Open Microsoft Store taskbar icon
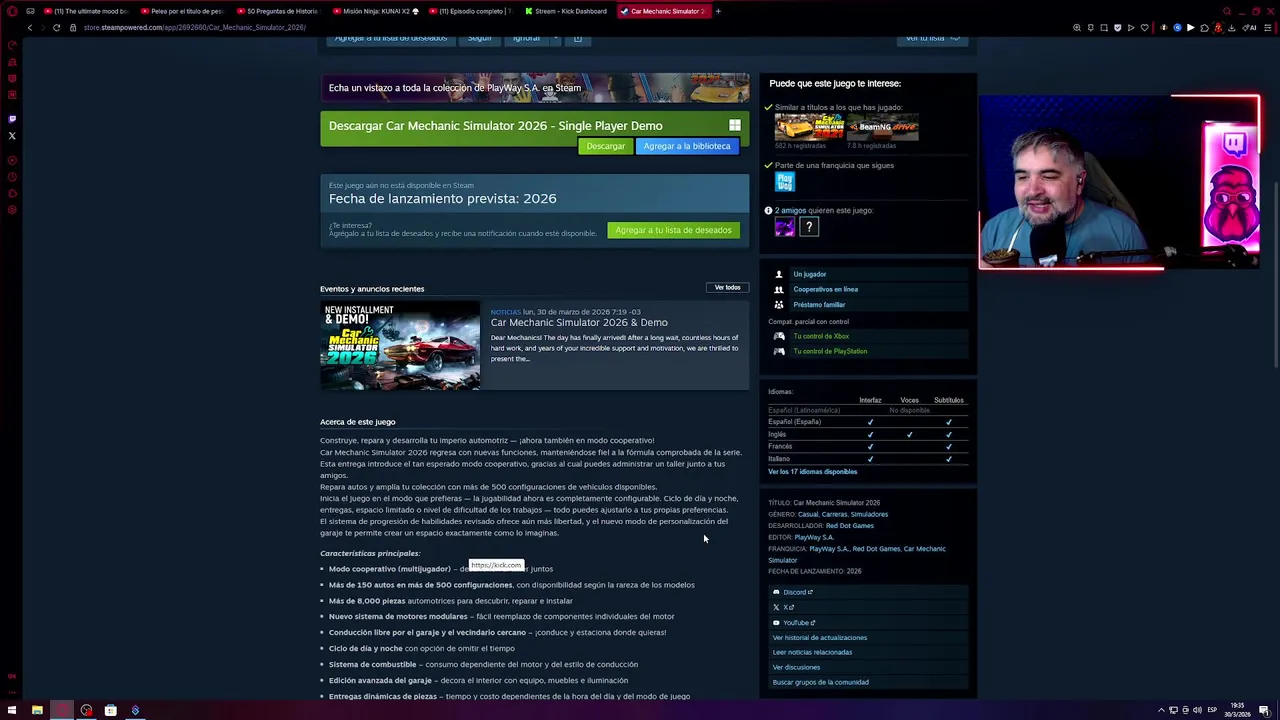1280x720 pixels. [x=111, y=710]
